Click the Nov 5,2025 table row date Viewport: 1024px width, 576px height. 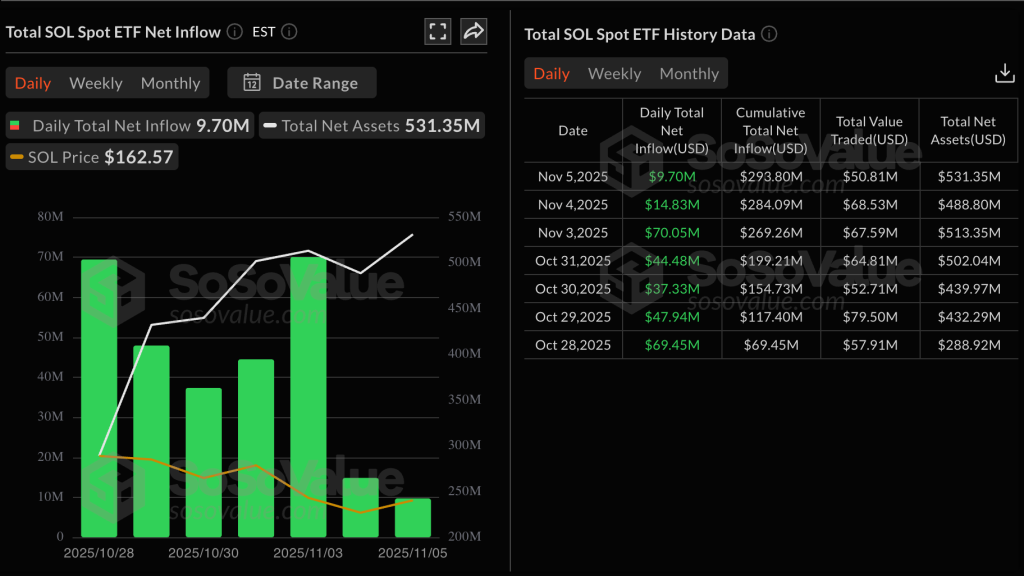(572, 177)
